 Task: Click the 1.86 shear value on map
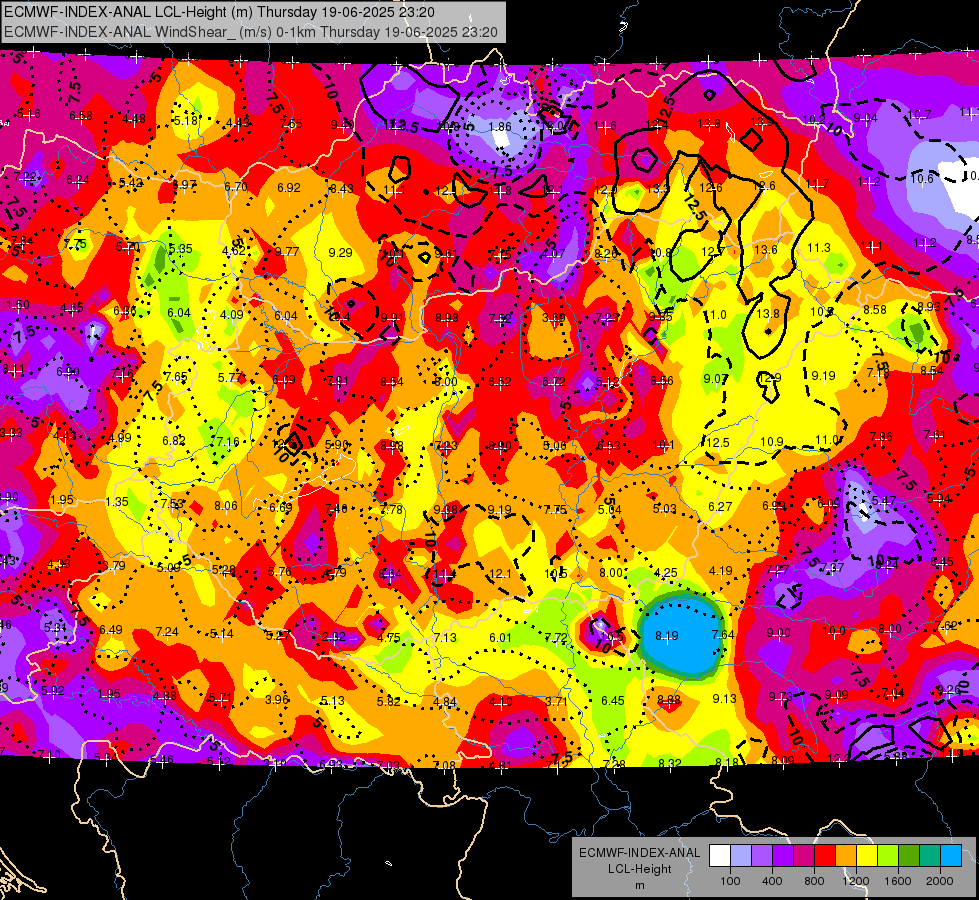click(x=500, y=127)
